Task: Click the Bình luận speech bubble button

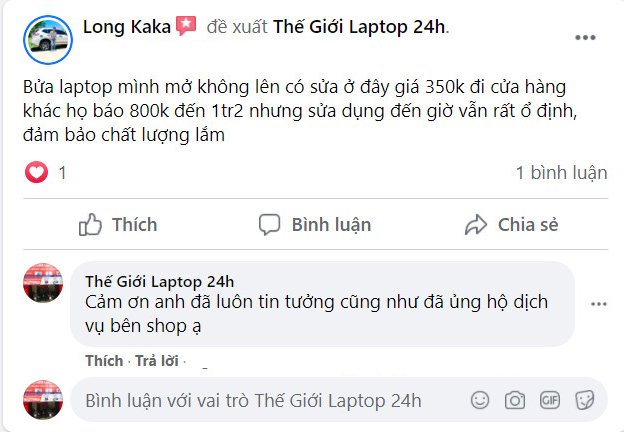Action: pyautogui.click(x=315, y=225)
